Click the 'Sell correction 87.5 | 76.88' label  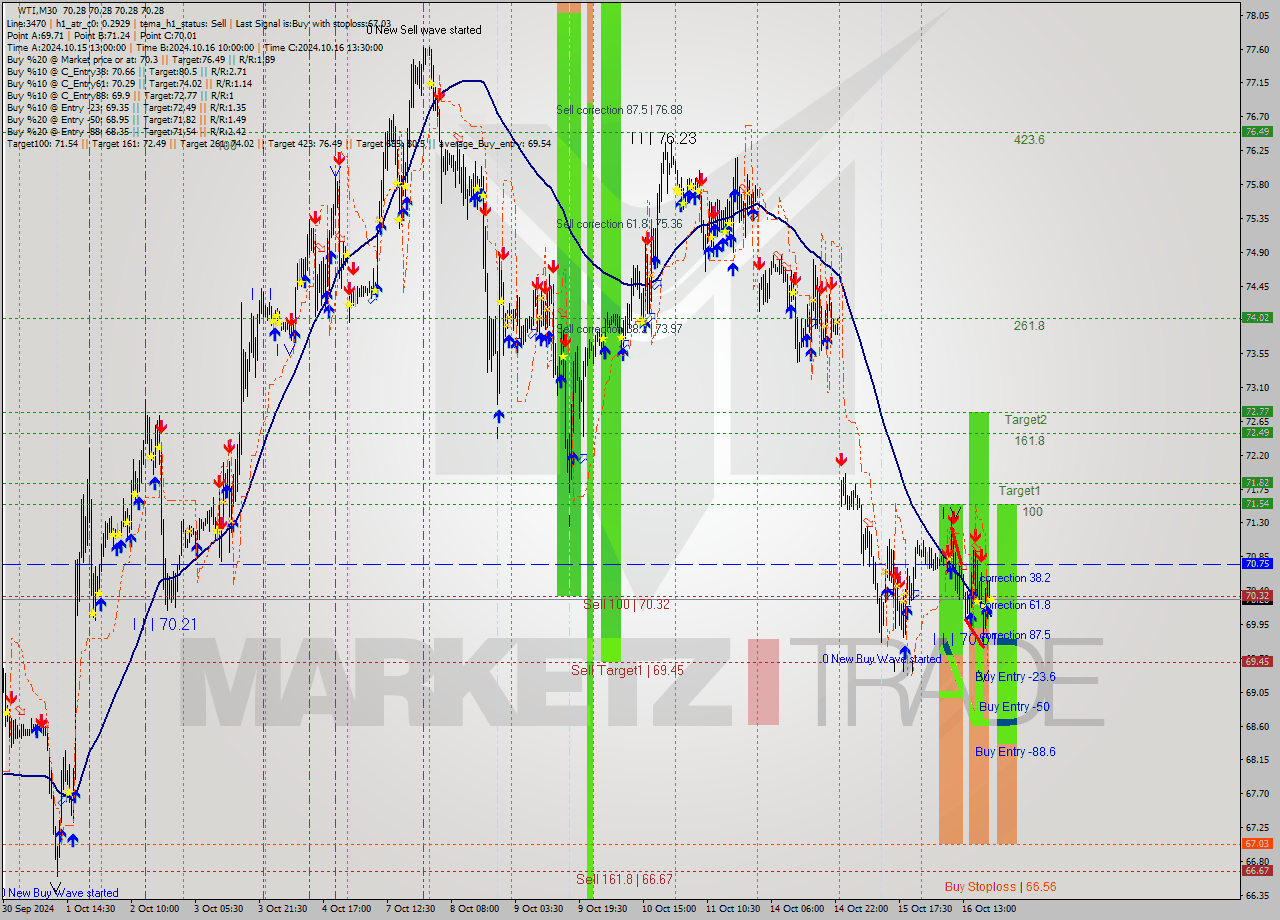point(620,110)
